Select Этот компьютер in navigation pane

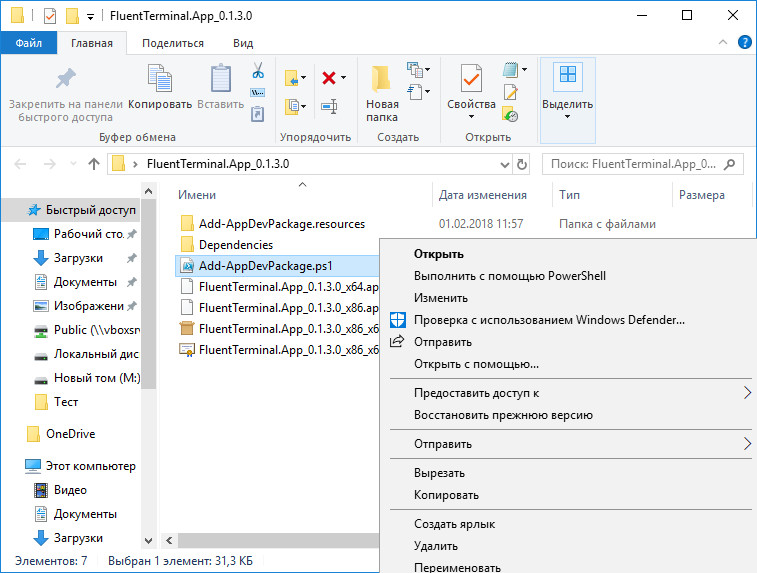(x=81, y=466)
